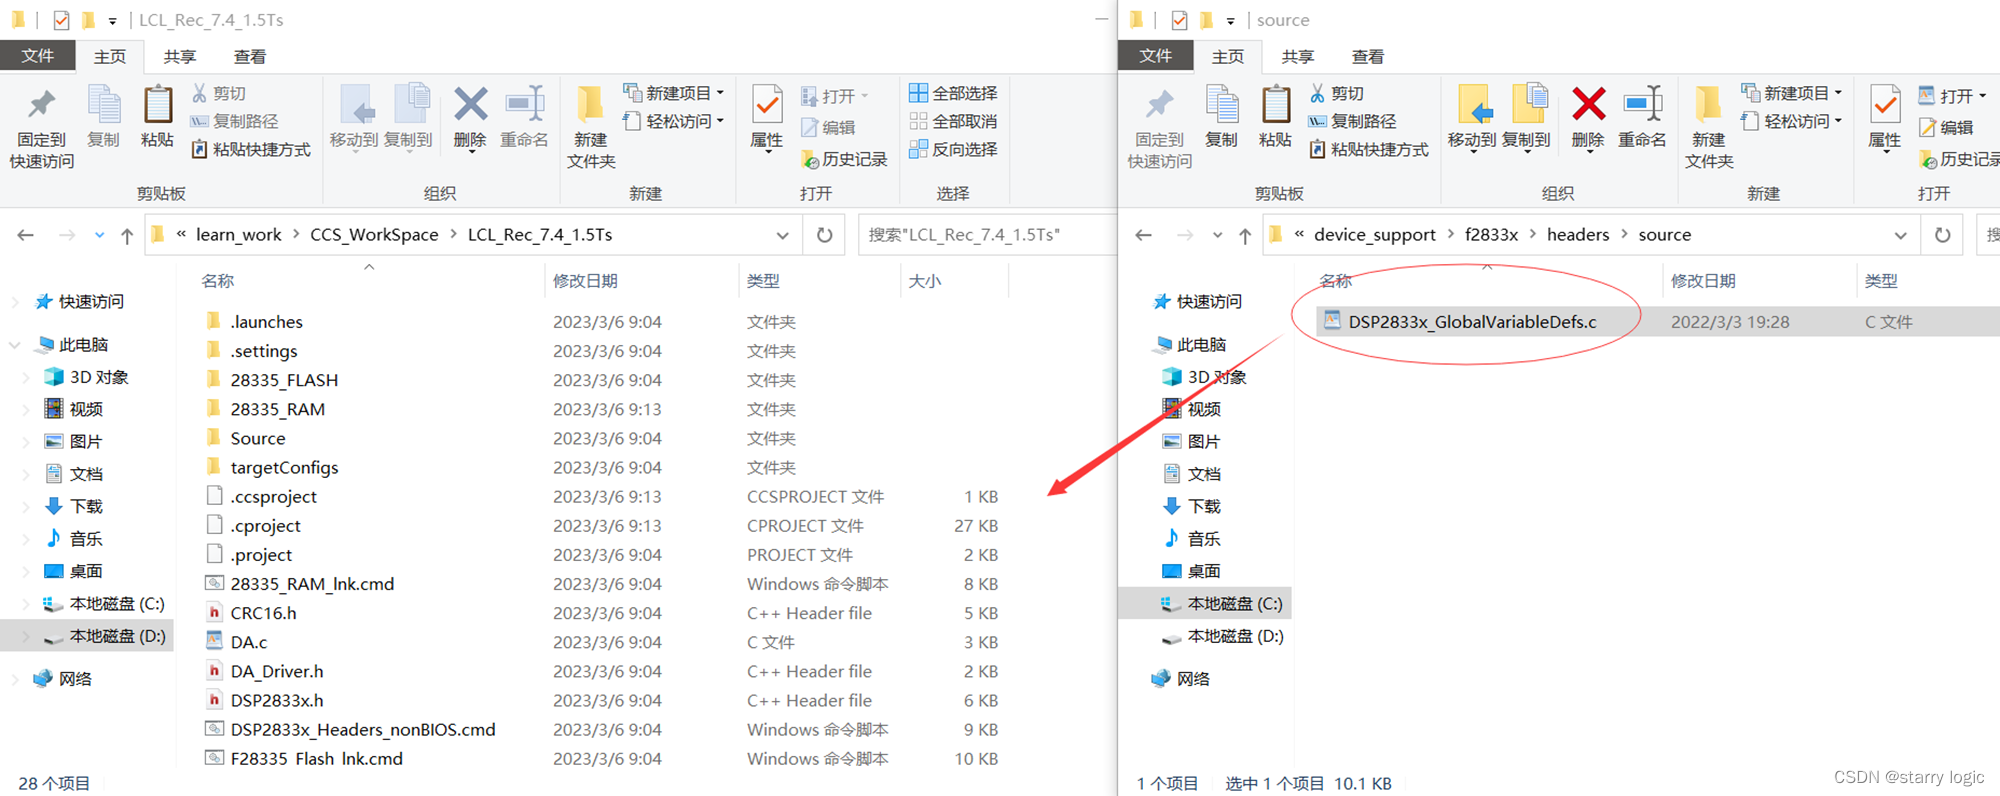
Task: Invert selection (反向选择) in LCL_Rec window
Action: click(953, 149)
